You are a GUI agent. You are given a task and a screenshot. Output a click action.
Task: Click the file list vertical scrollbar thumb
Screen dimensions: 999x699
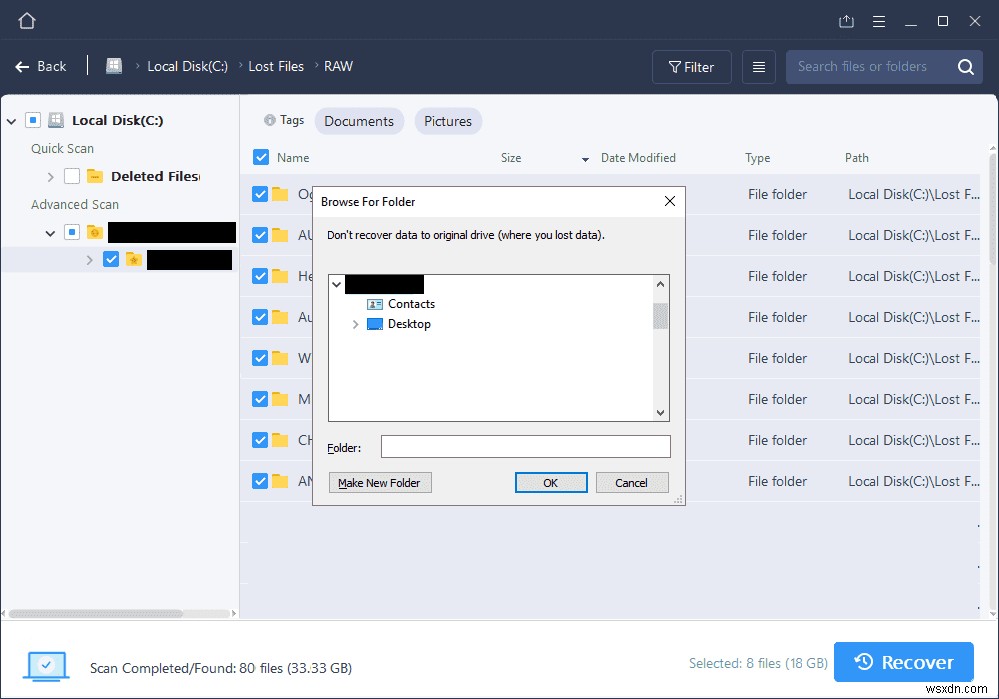point(993,207)
